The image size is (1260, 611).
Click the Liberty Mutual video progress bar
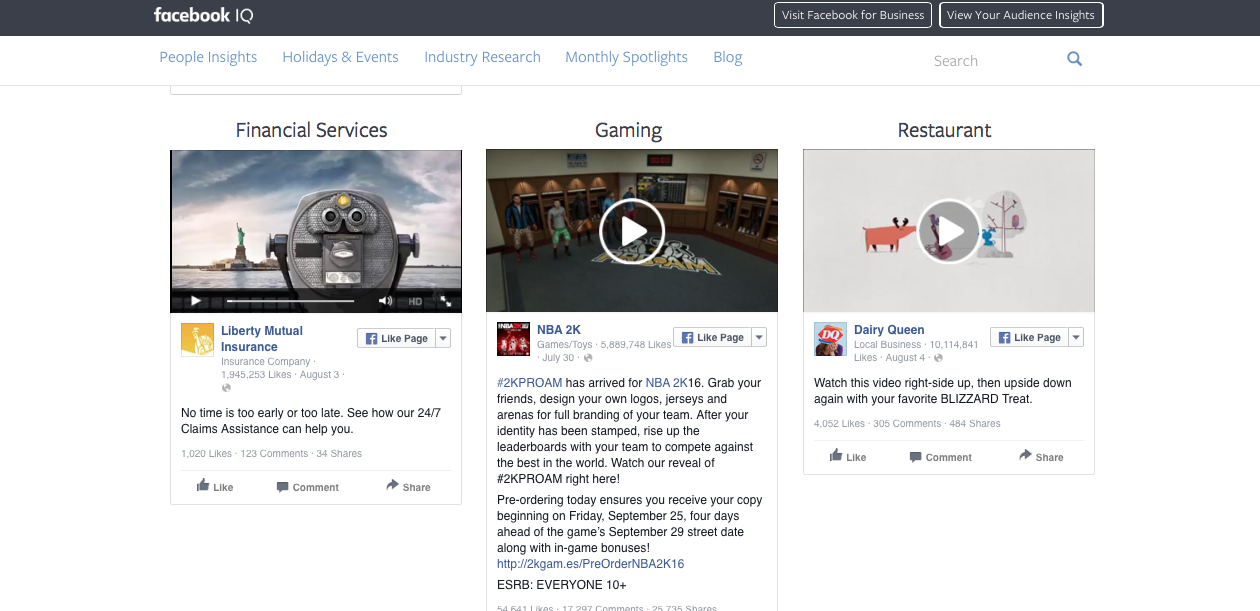click(x=290, y=300)
